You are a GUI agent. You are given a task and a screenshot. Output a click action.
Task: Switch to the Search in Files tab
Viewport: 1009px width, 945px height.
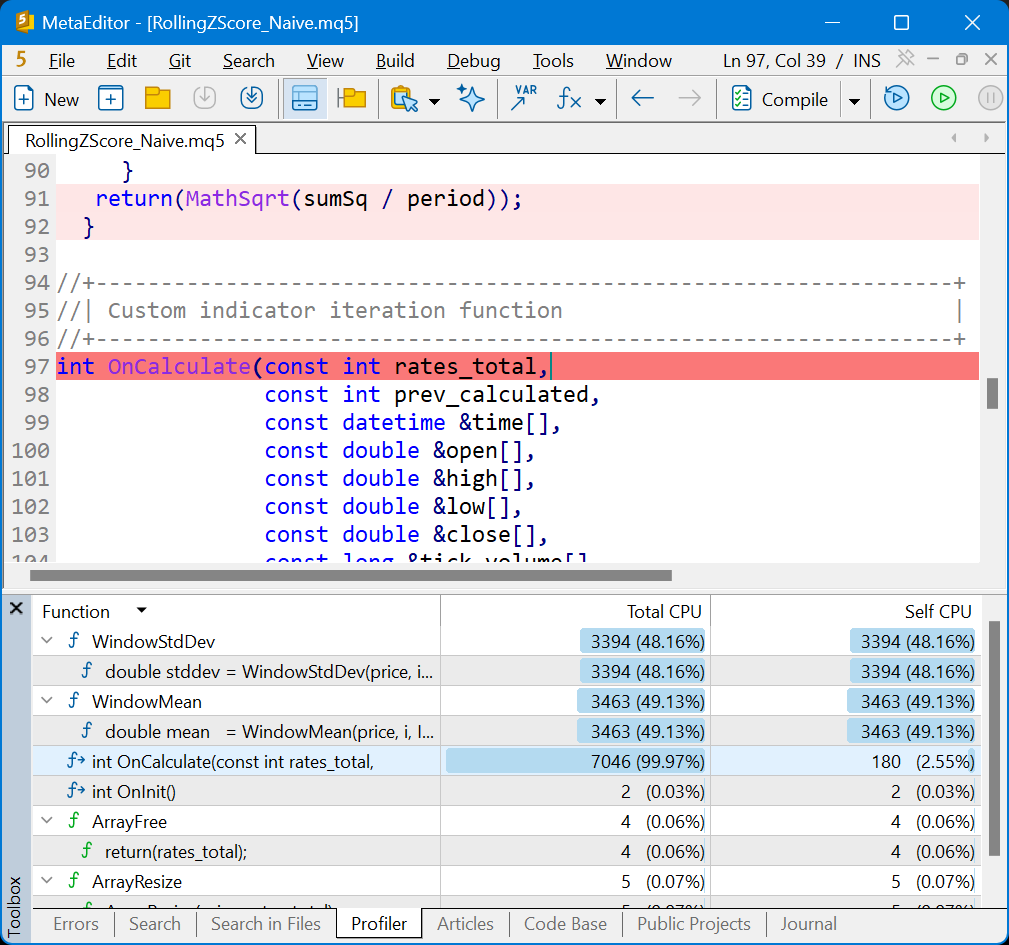pos(266,924)
